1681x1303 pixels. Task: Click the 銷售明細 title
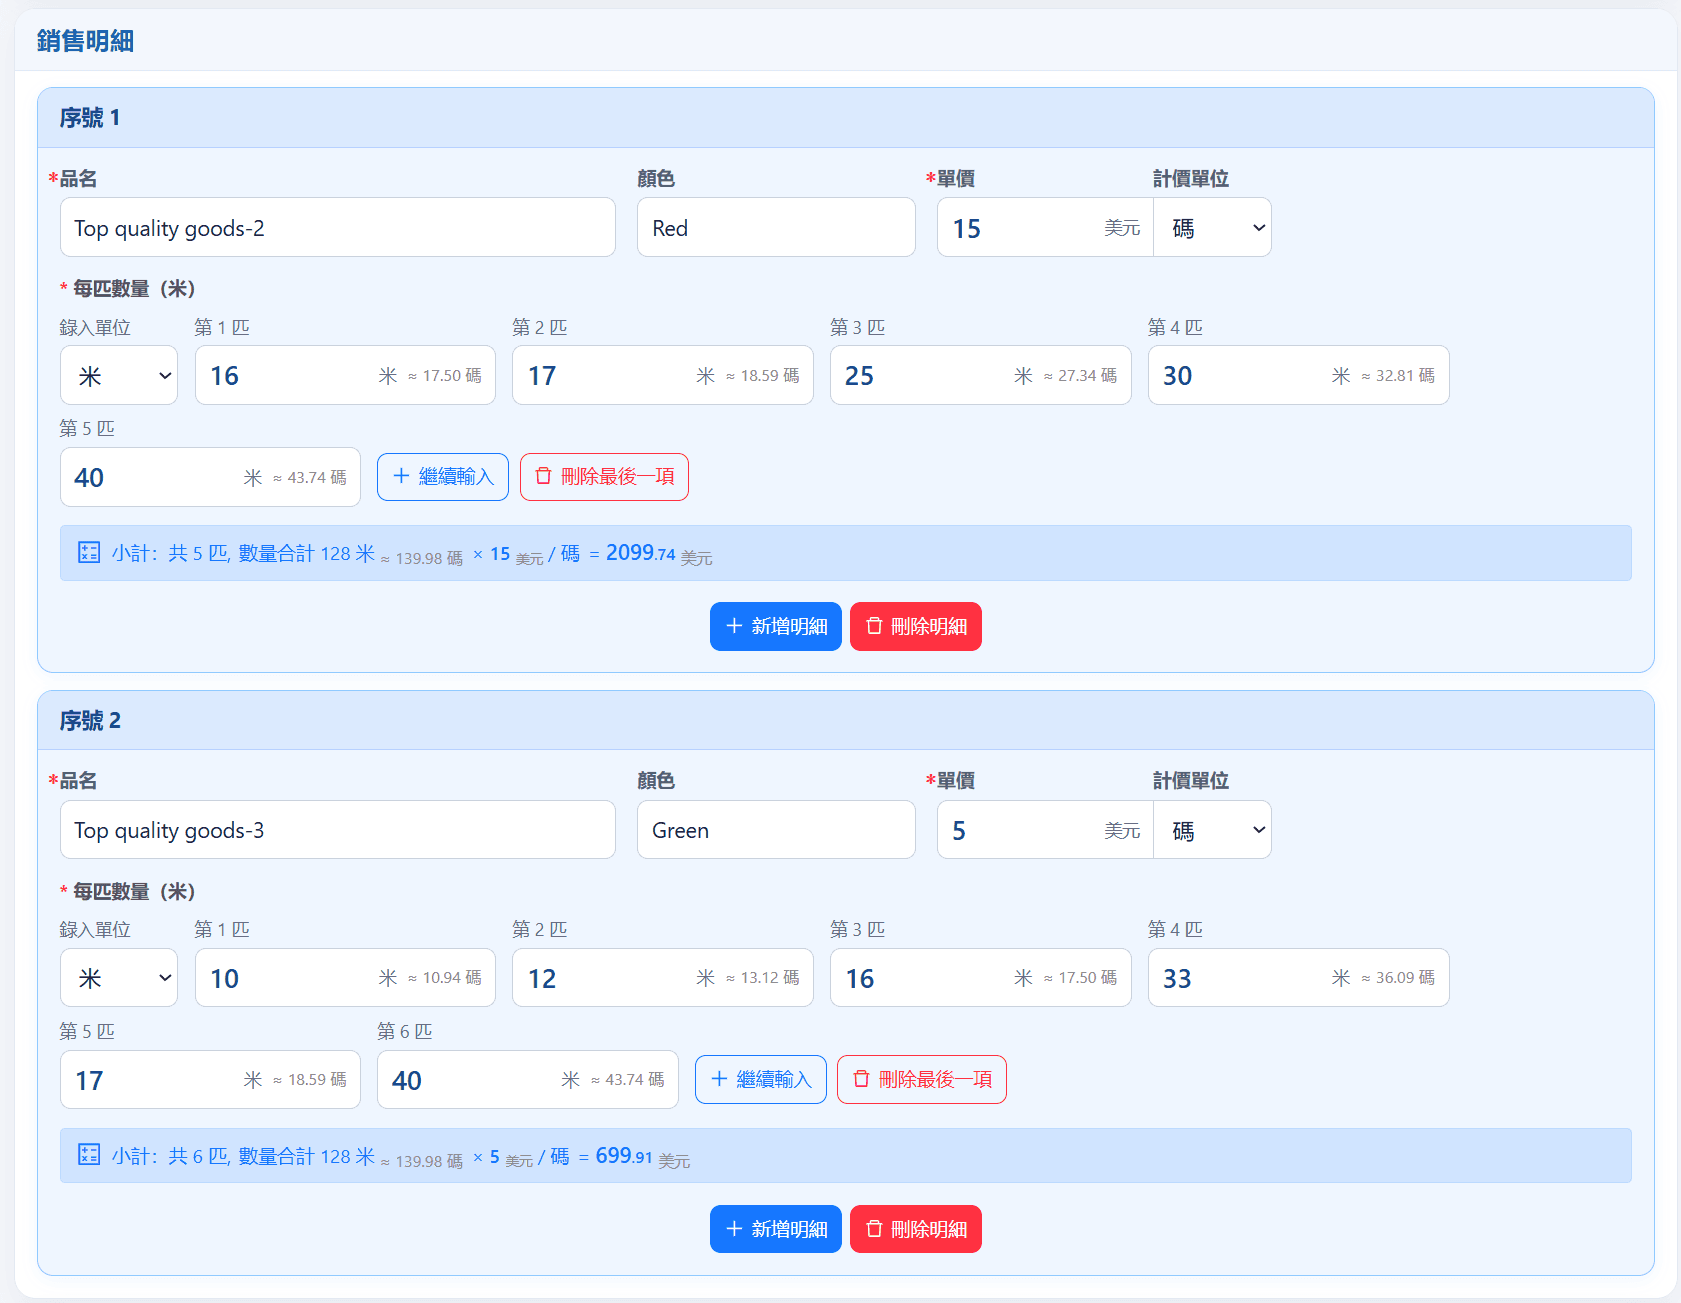(85, 41)
